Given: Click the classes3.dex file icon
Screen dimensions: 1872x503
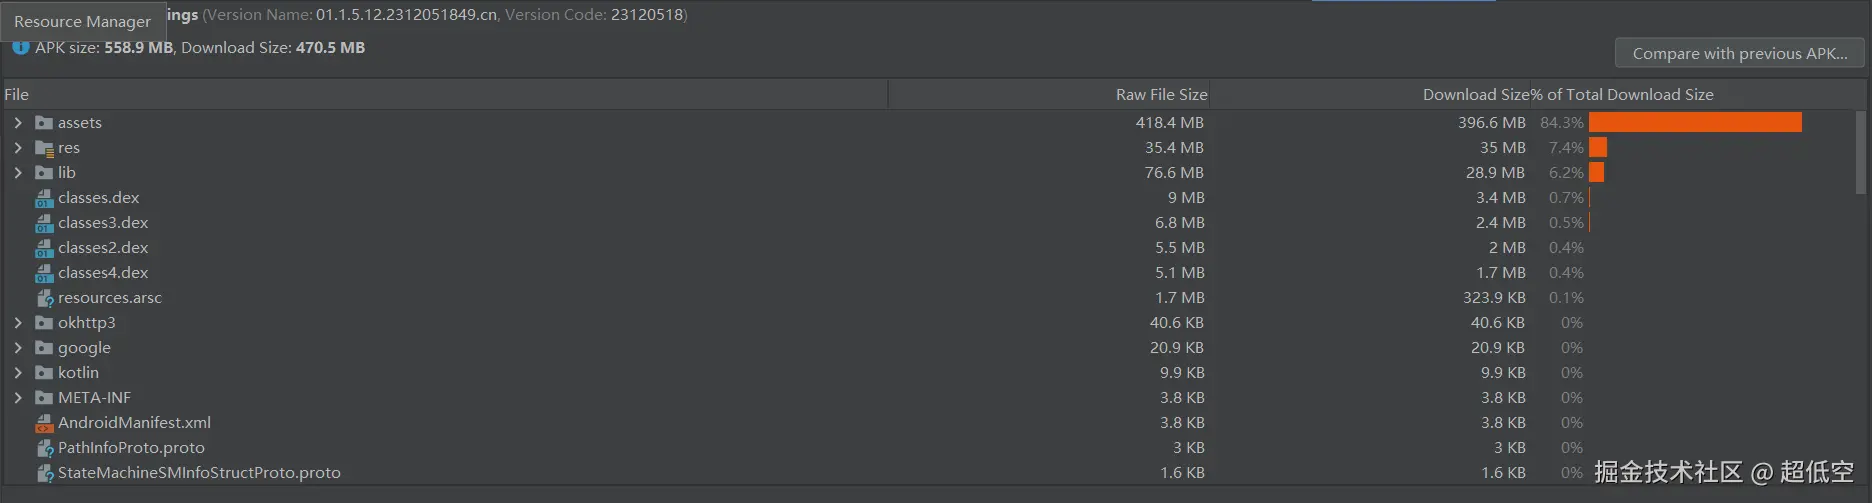Looking at the screenshot, I should [44, 223].
